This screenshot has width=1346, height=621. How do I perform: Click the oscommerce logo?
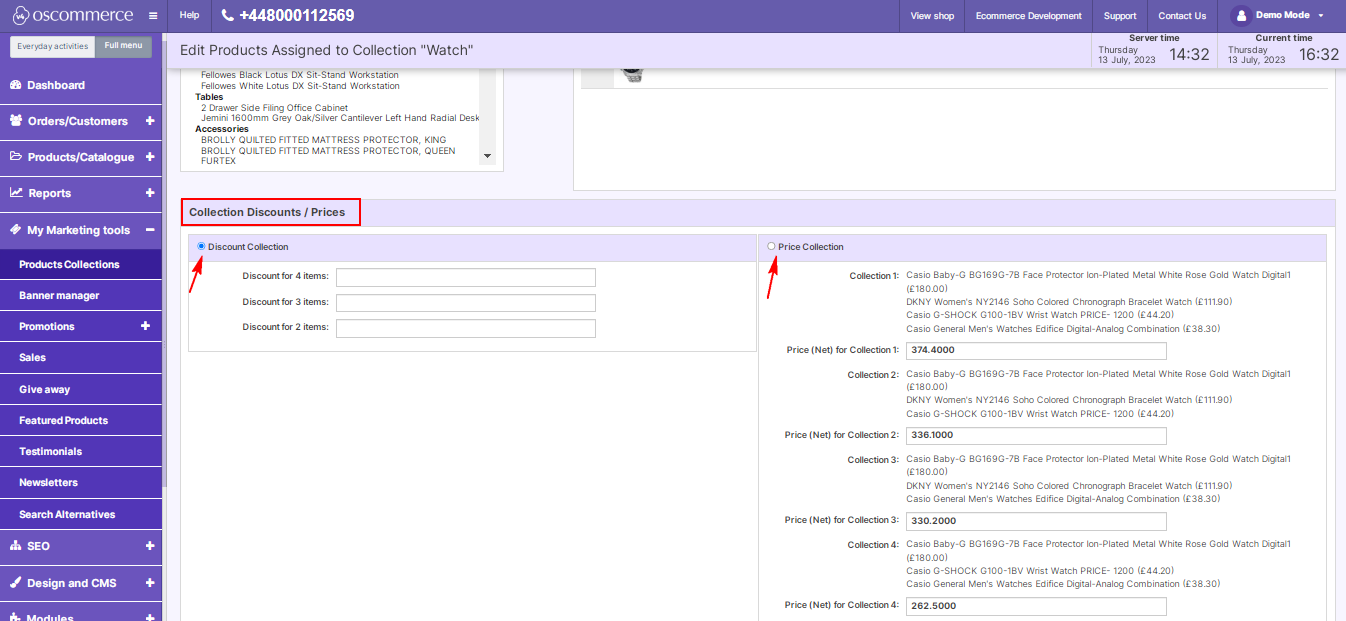tap(71, 15)
